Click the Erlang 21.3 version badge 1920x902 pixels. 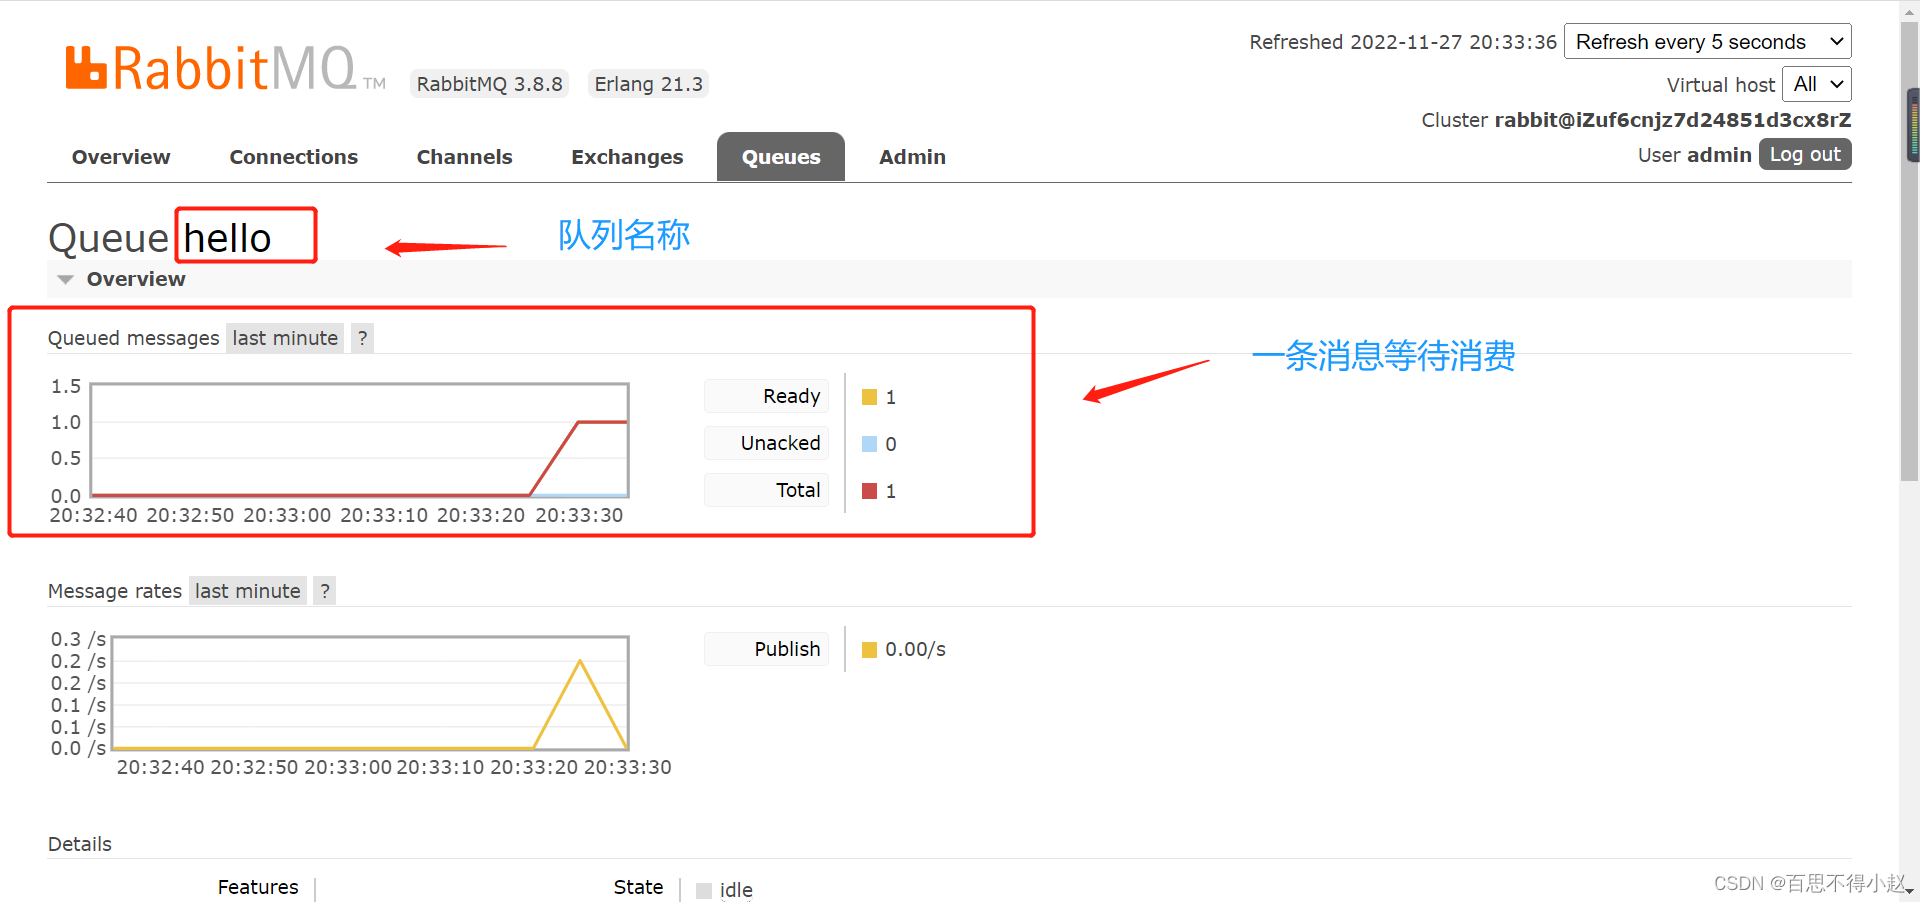pos(648,84)
